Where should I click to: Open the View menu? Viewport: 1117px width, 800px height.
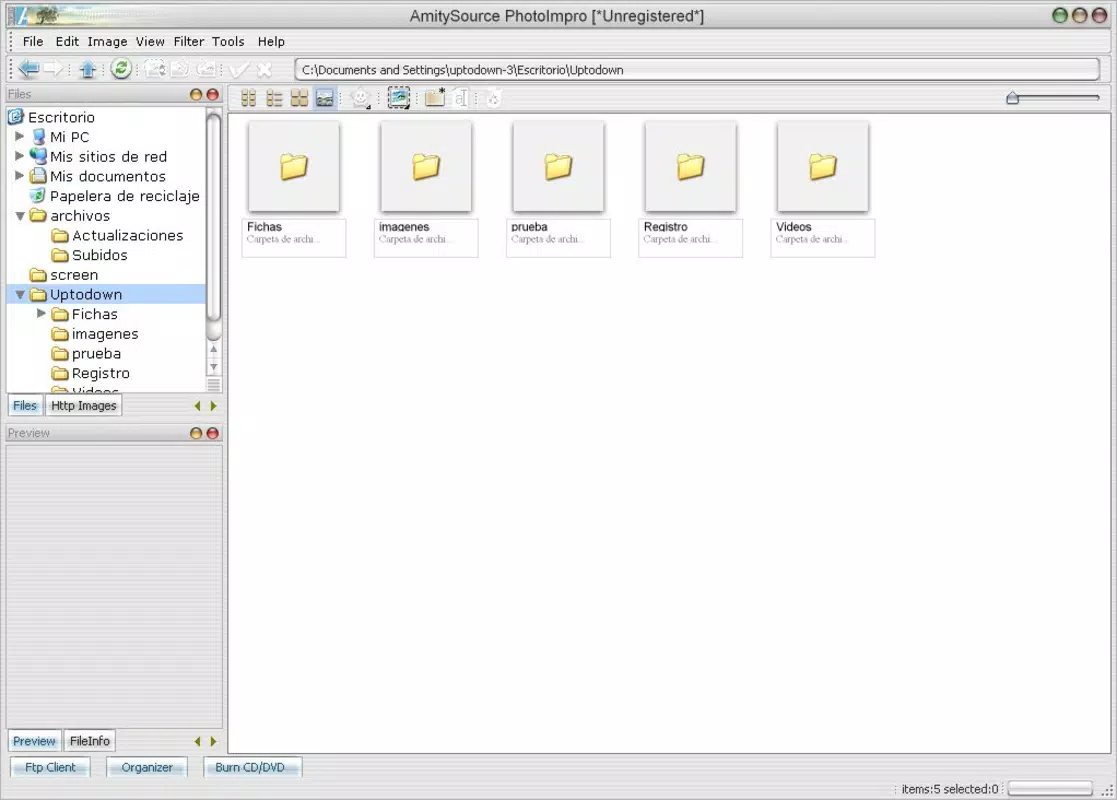(x=150, y=41)
